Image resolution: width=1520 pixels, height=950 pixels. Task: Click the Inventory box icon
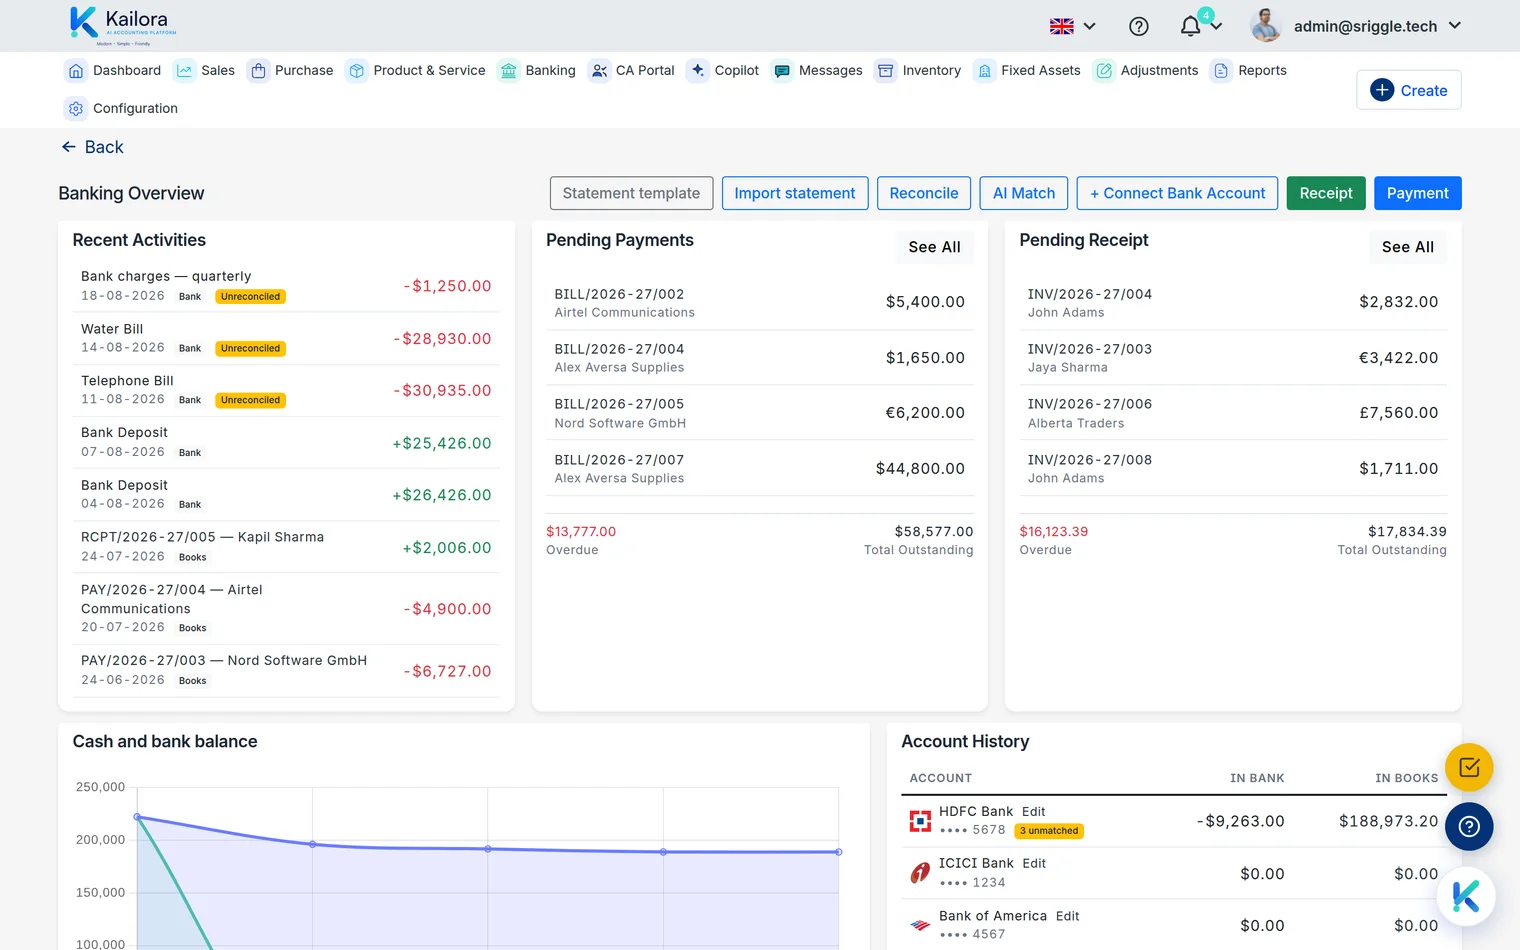click(886, 71)
